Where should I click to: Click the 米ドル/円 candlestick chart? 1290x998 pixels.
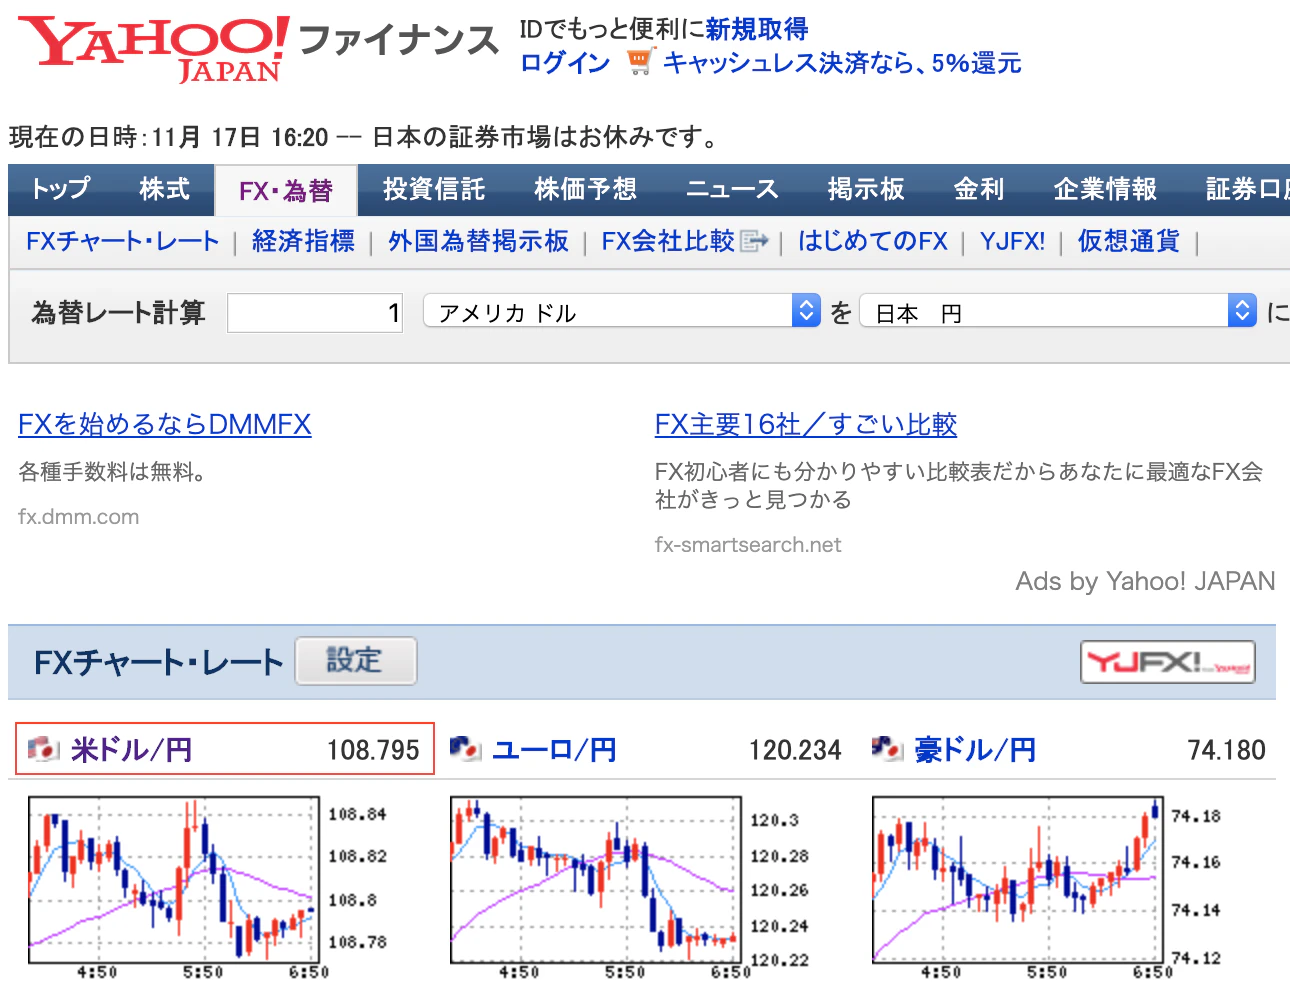[208, 889]
